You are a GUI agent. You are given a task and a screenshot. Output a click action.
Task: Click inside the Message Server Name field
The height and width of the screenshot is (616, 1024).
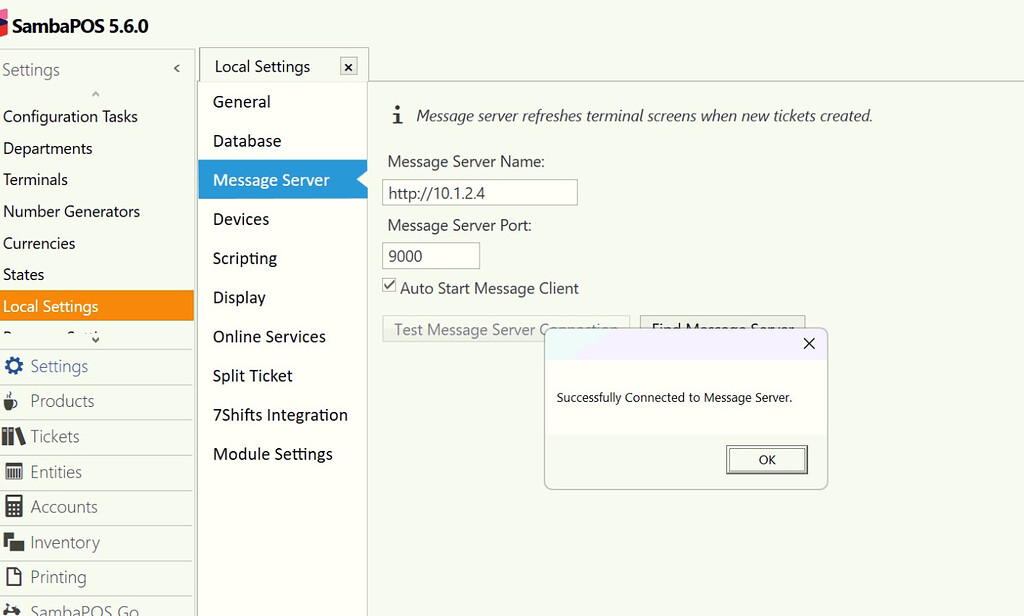479,192
